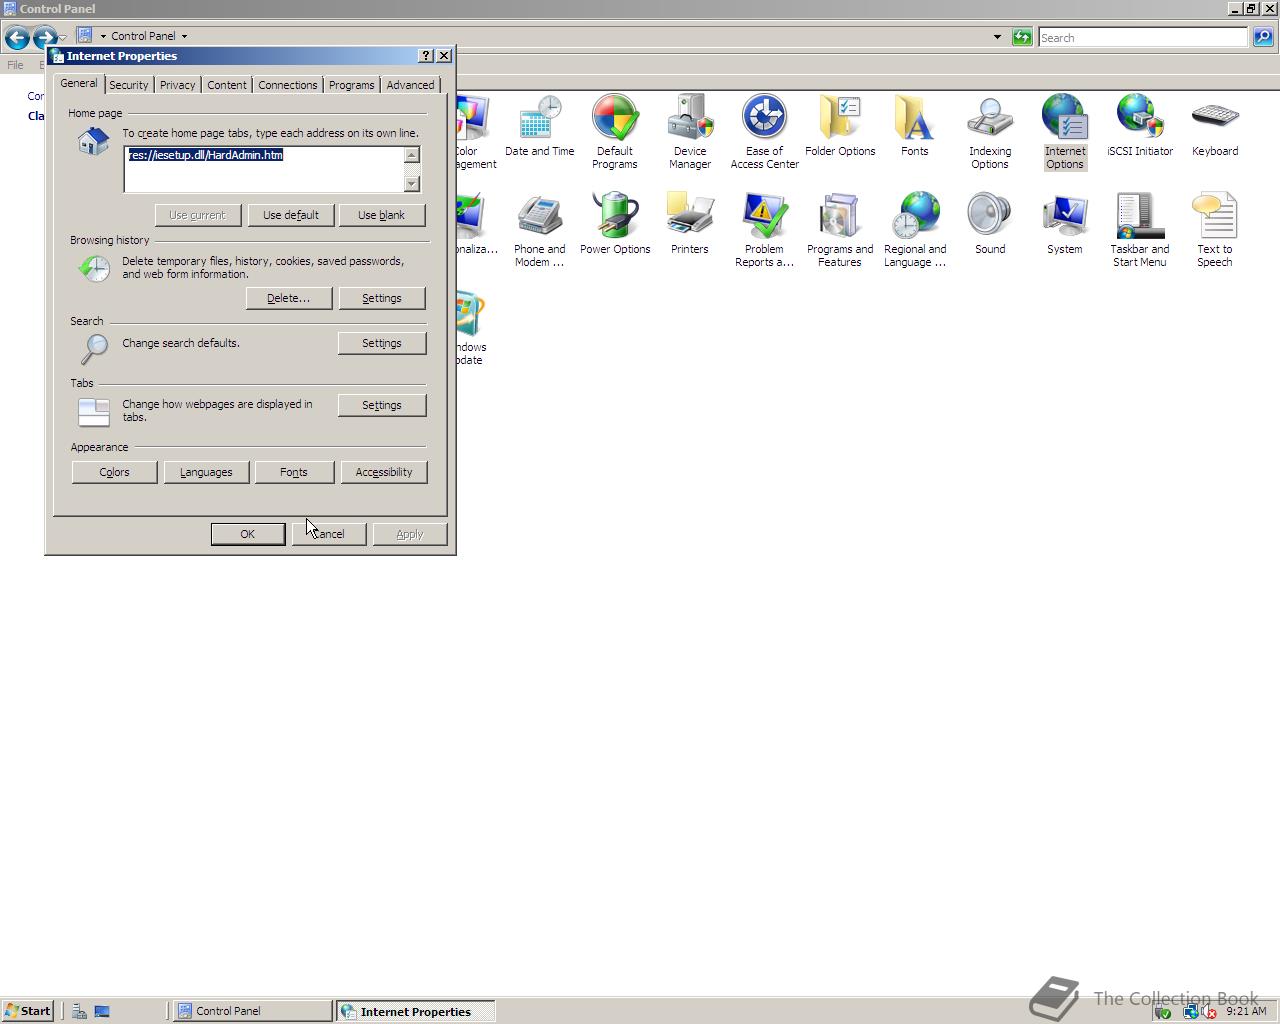The image size is (1280, 1024).
Task: Open Date and Time control panel icon
Action: click(x=540, y=126)
